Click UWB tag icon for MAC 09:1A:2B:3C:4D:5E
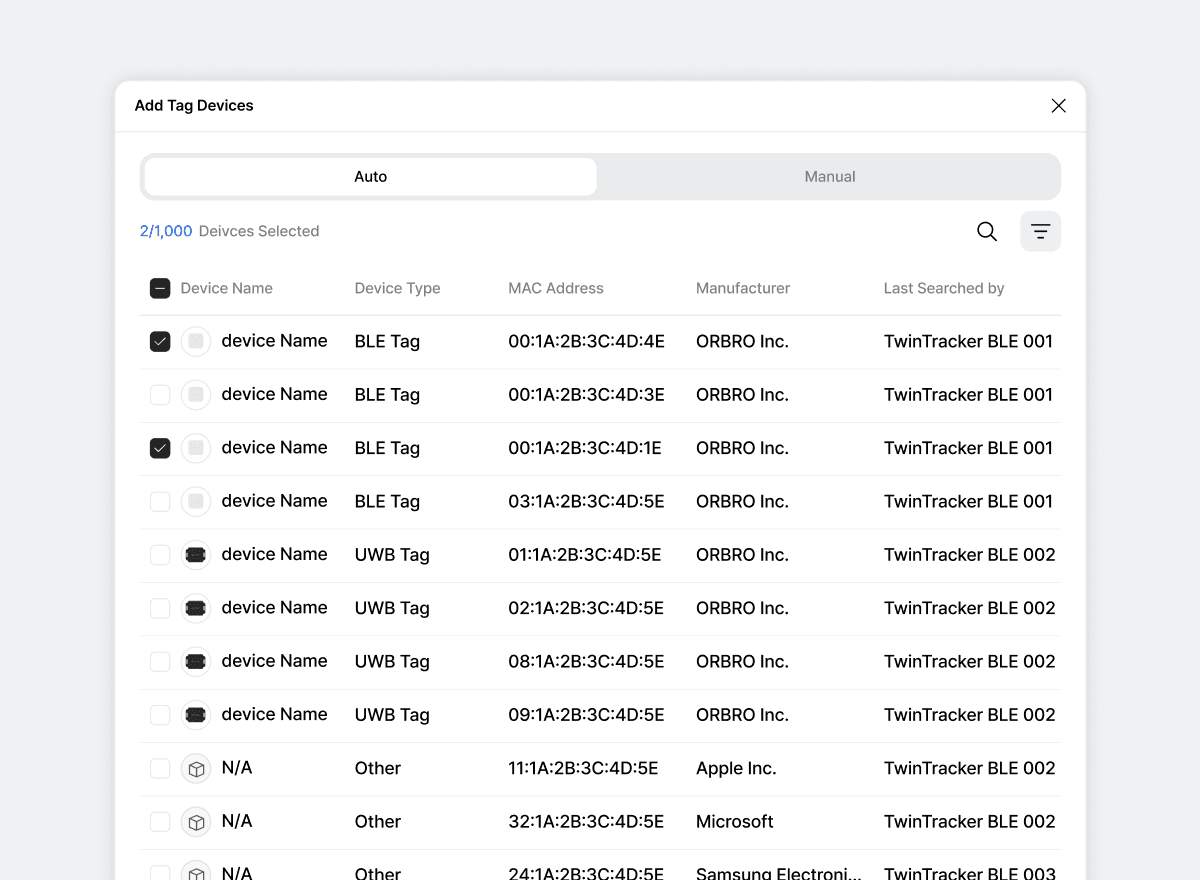 pos(196,715)
